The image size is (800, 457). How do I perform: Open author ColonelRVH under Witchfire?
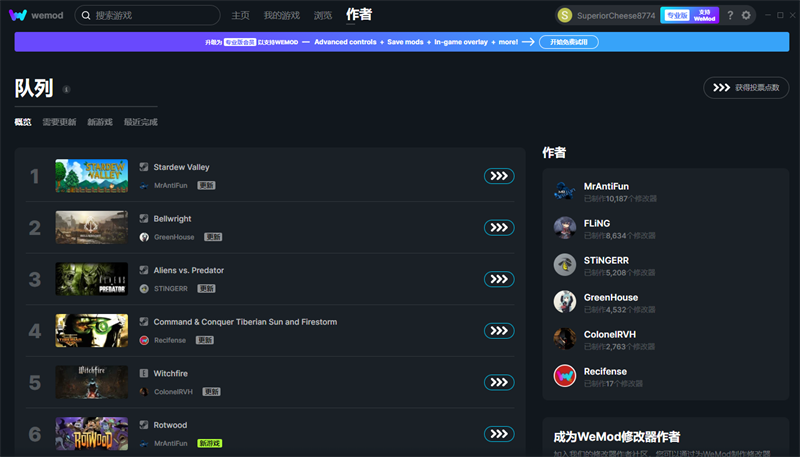pyautogui.click(x=173, y=392)
